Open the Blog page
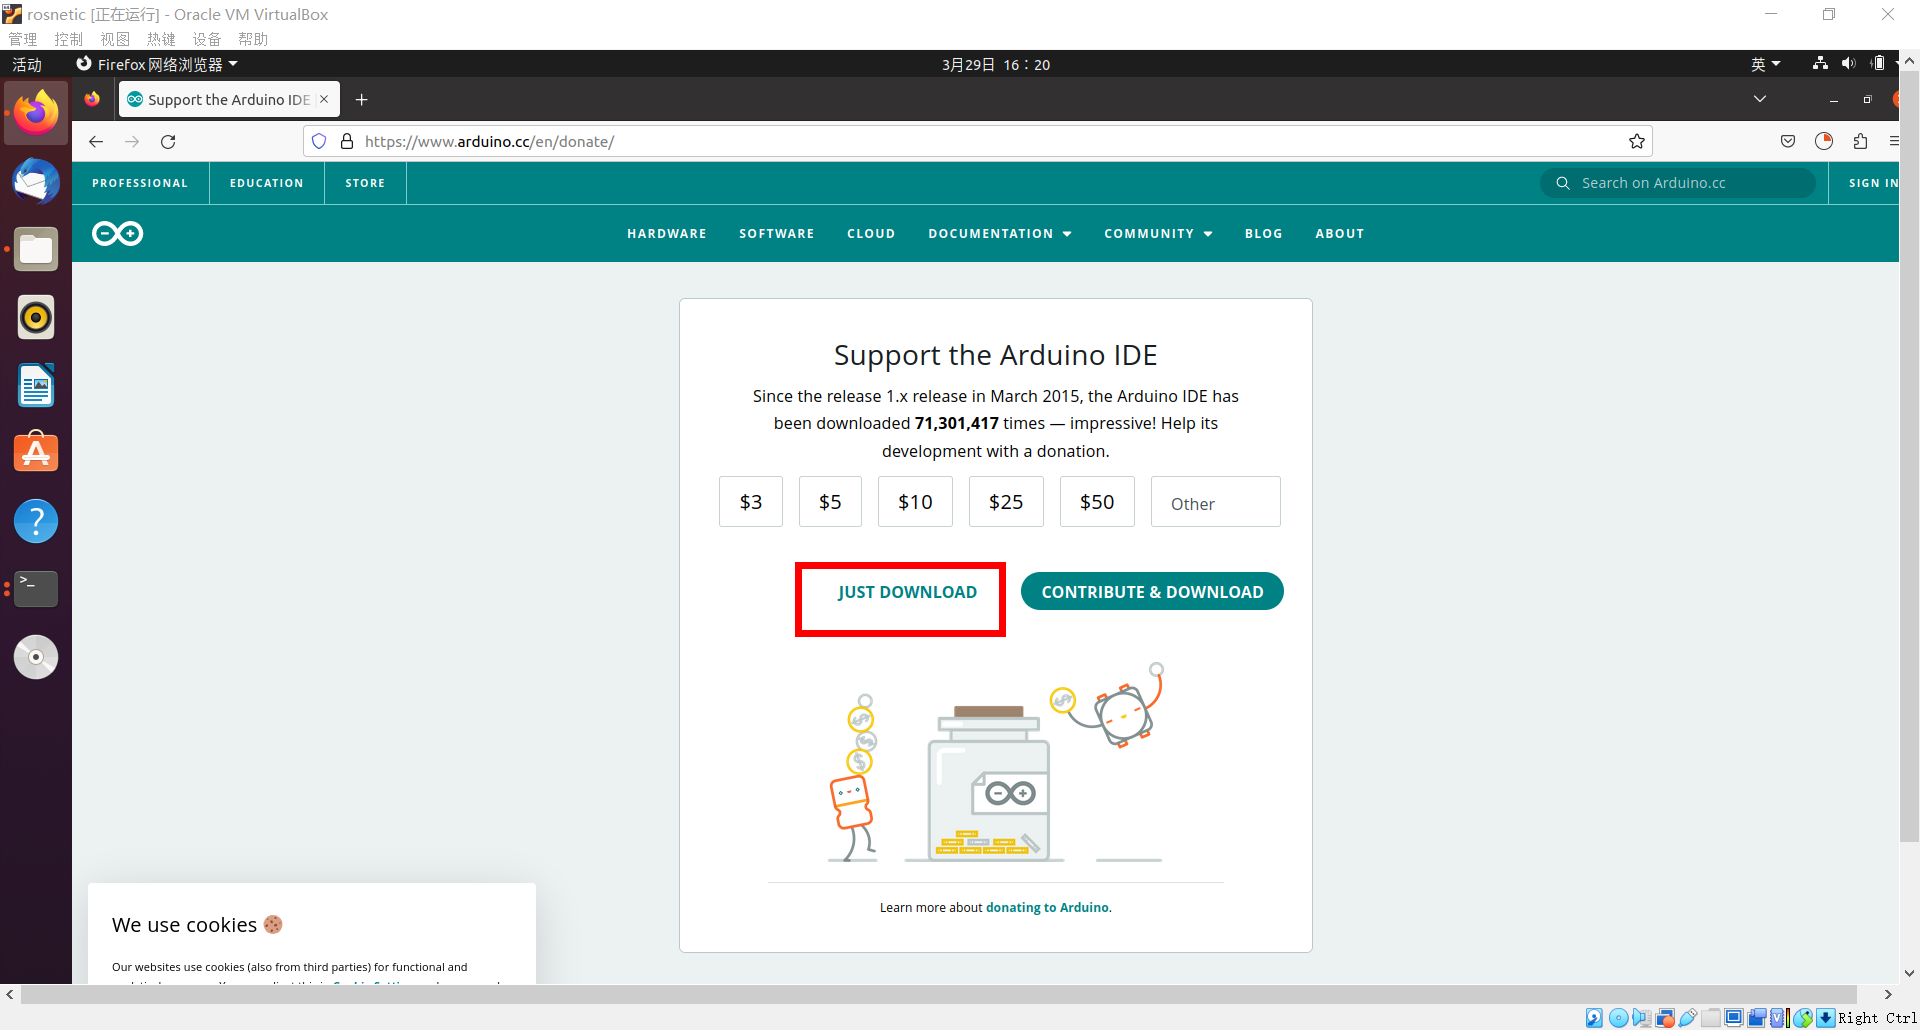Image resolution: width=1920 pixels, height=1030 pixels. (1264, 233)
